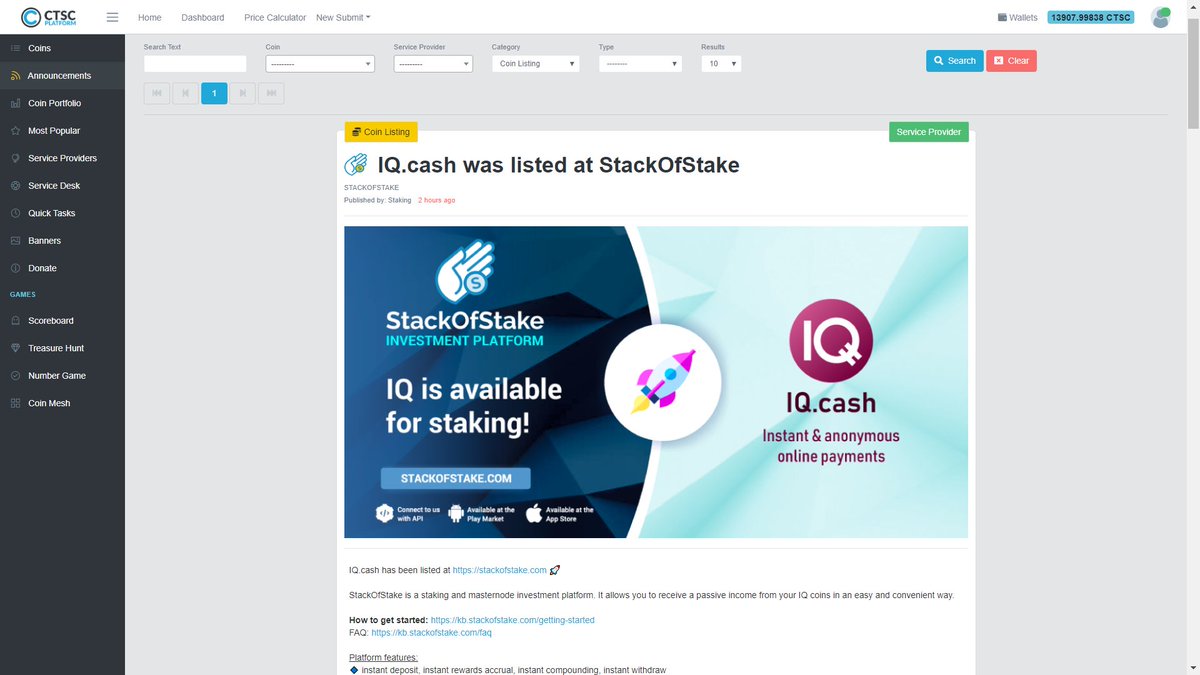
Task: Click the blue Search button
Action: point(955,61)
